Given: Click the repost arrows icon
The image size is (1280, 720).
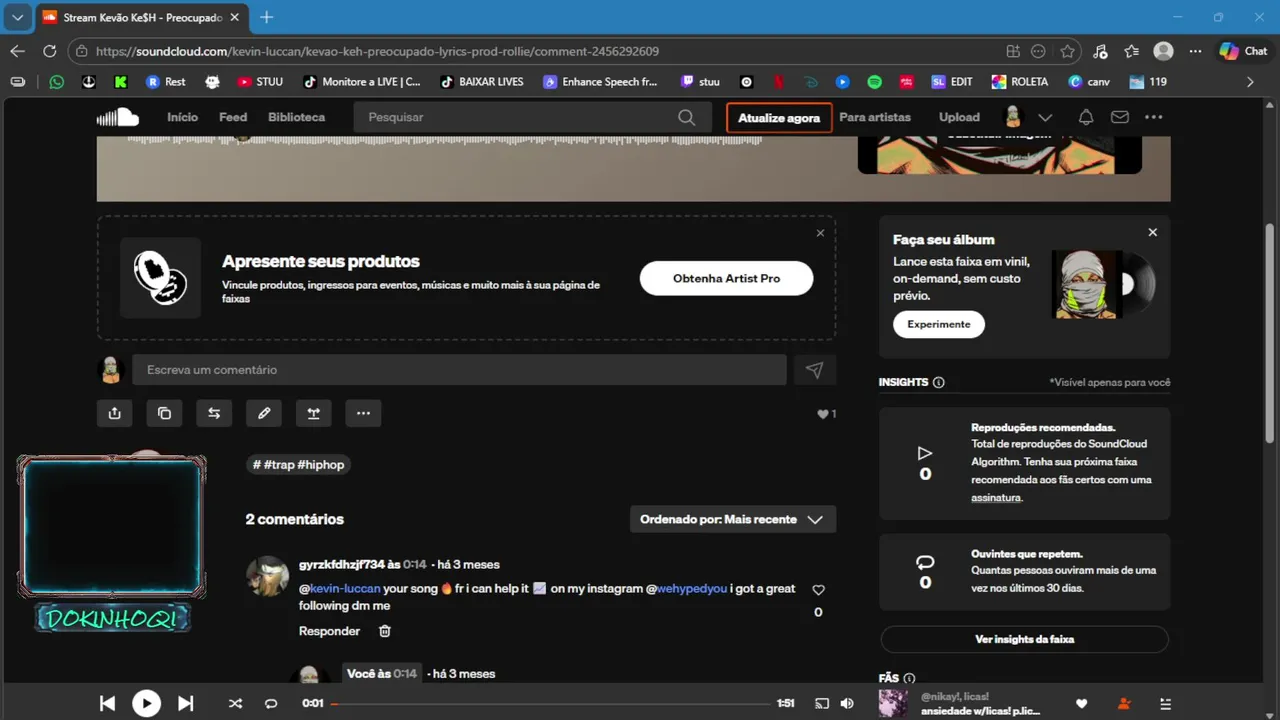Looking at the screenshot, I should 214,413.
